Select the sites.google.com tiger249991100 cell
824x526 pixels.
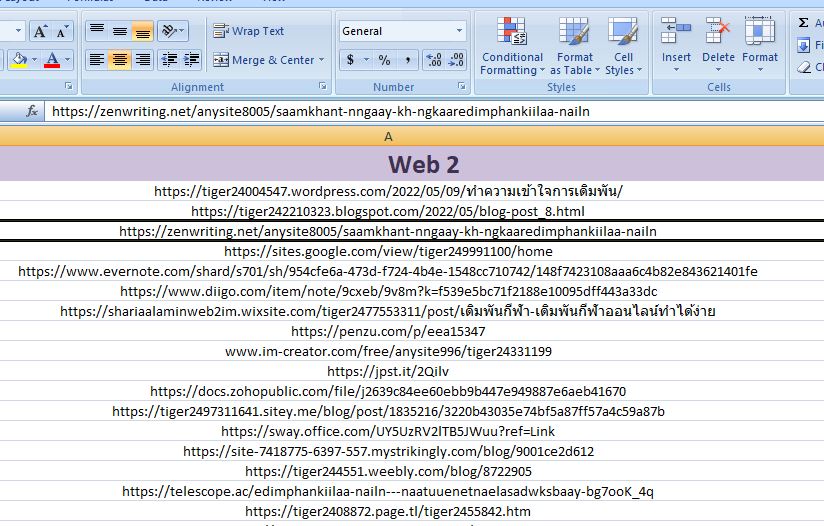click(412, 251)
